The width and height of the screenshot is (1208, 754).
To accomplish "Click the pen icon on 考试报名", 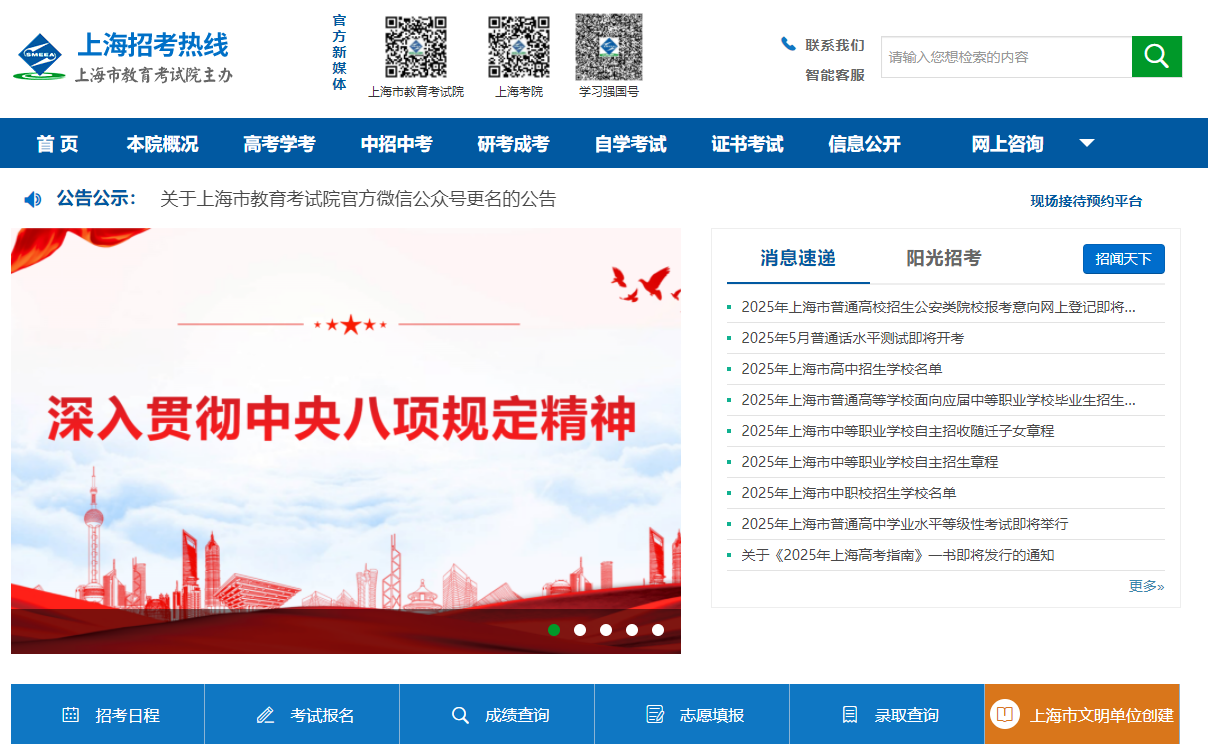I will click(x=265, y=714).
